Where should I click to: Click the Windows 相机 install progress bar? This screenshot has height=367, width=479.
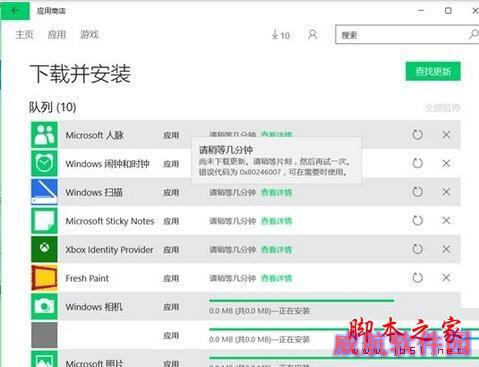tap(302, 301)
